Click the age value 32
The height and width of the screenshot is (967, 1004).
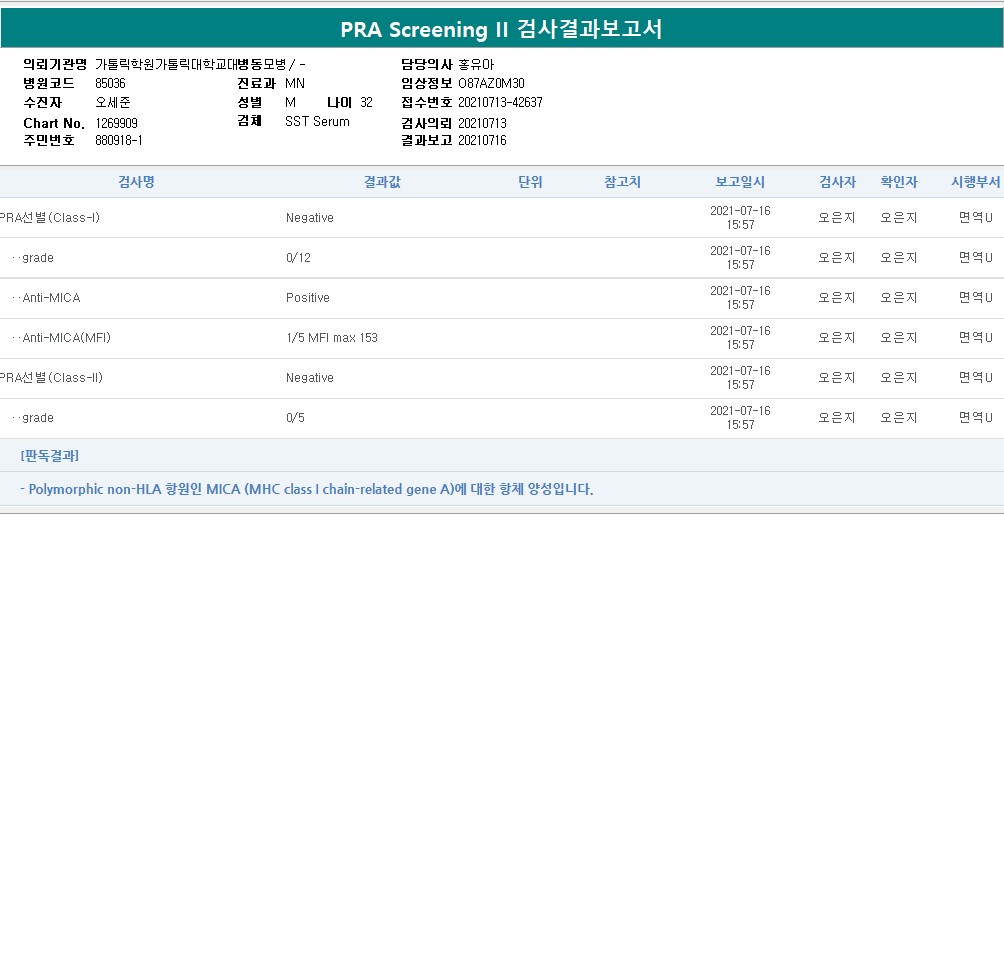[x=366, y=102]
